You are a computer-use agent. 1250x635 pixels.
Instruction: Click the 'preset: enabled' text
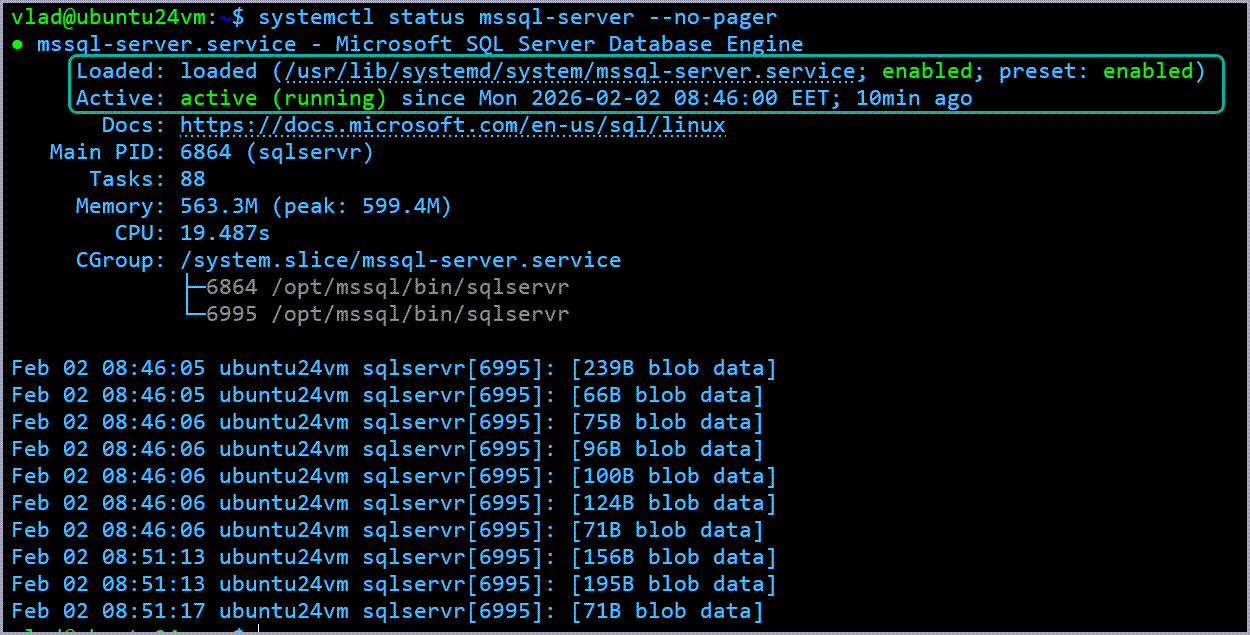(1096, 72)
